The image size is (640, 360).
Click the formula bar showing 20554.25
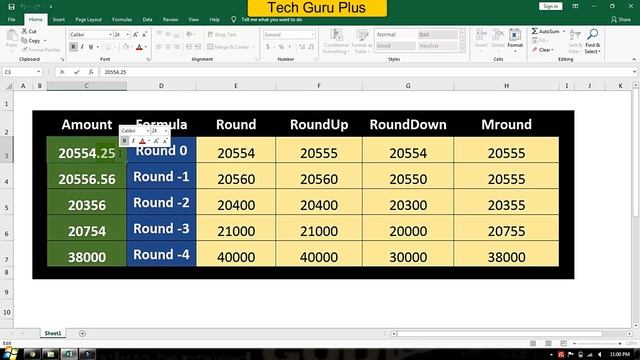point(365,72)
